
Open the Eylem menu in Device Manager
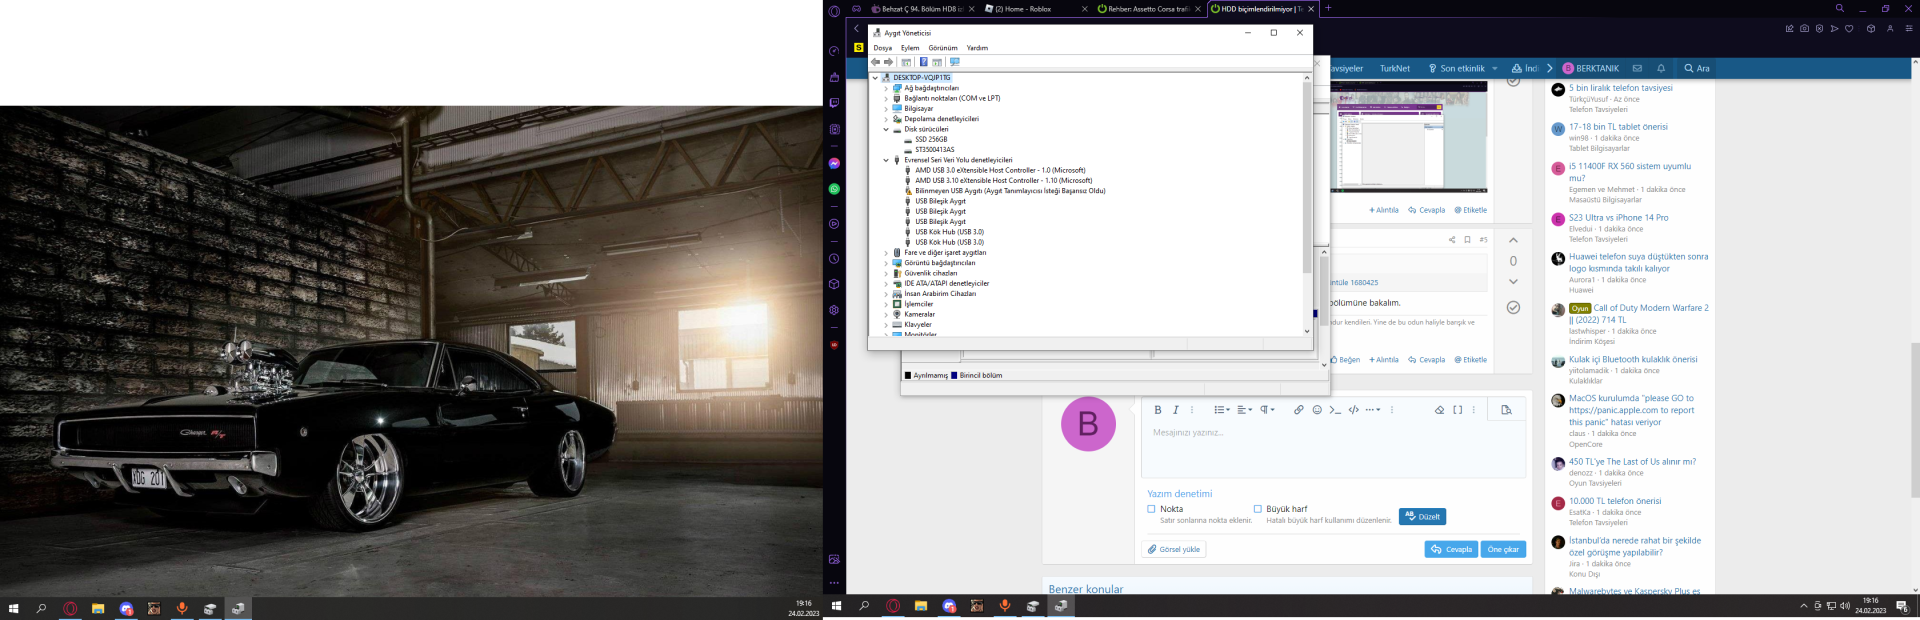(909, 48)
